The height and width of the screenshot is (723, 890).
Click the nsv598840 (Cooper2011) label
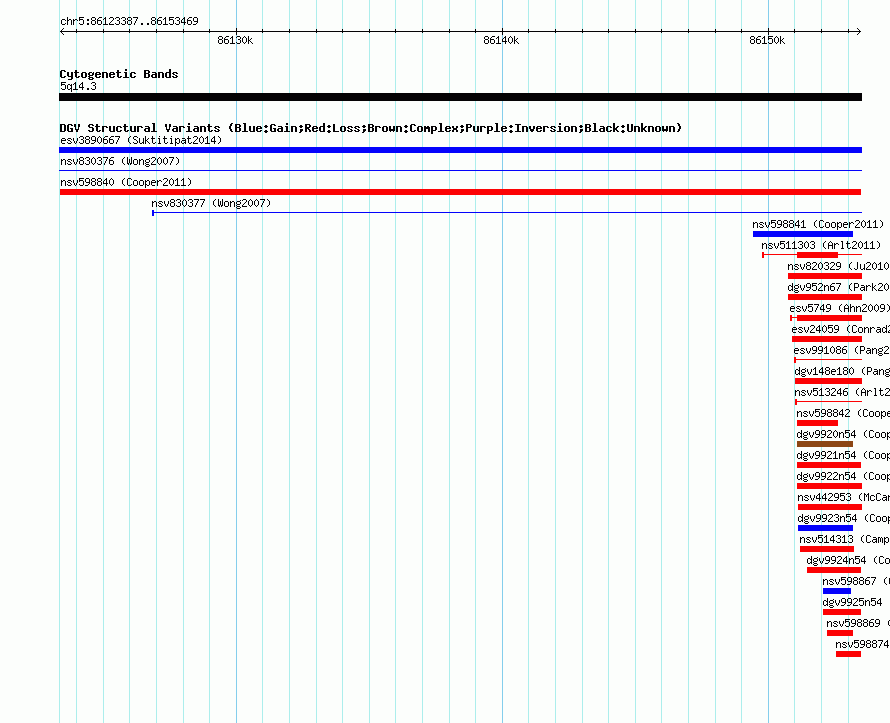126,182
